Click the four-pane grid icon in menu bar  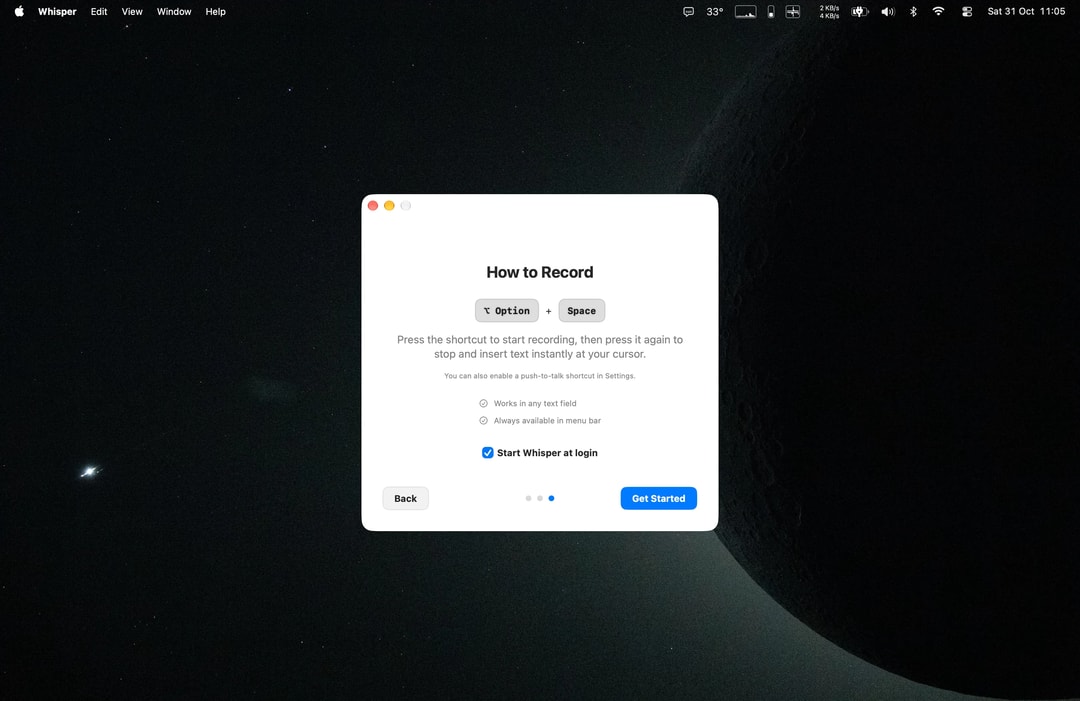[793, 12]
